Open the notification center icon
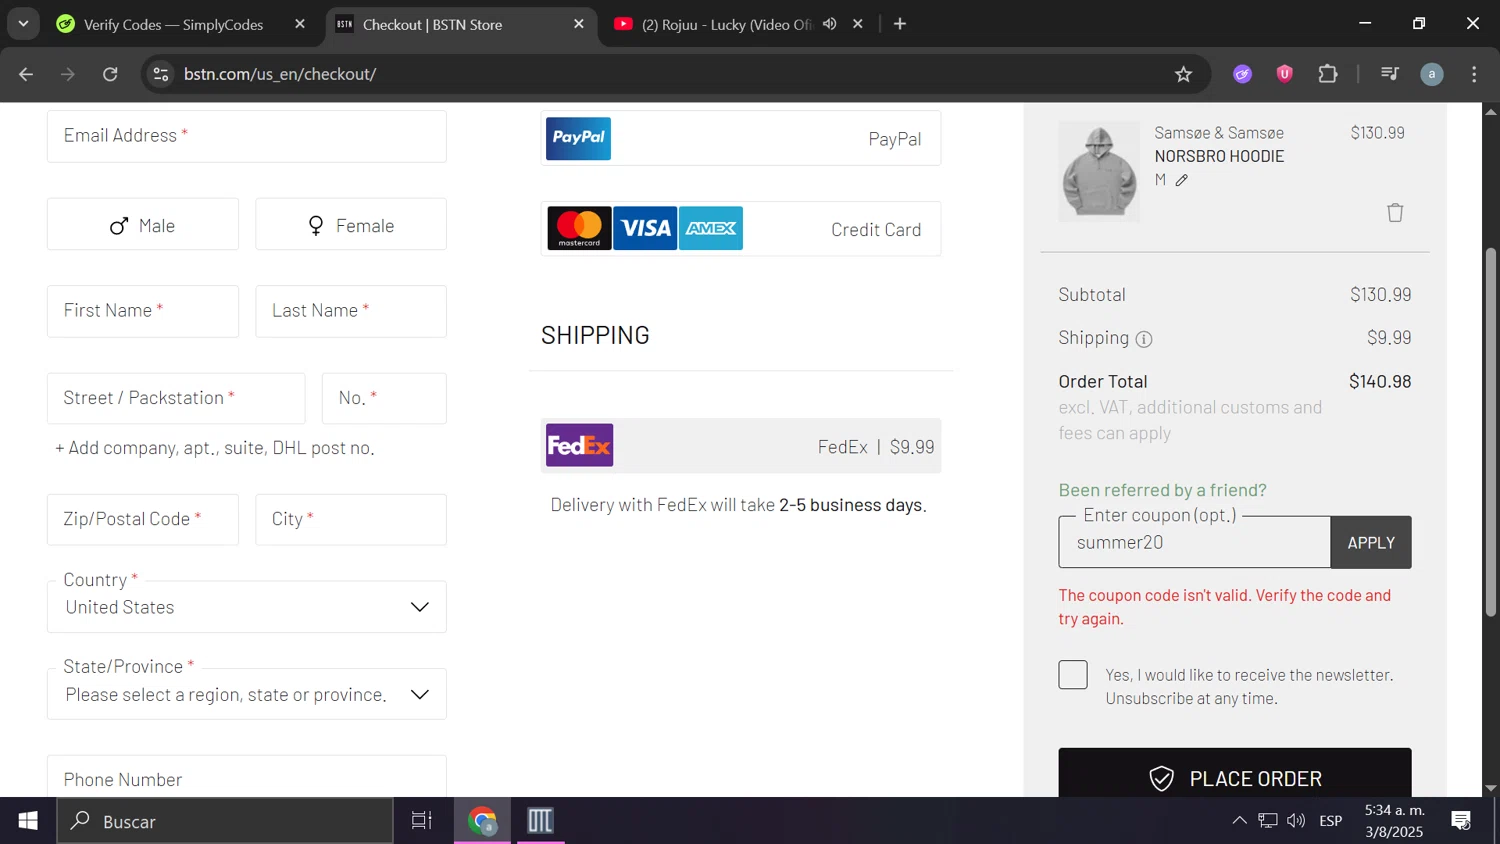1500x844 pixels. [1461, 821]
